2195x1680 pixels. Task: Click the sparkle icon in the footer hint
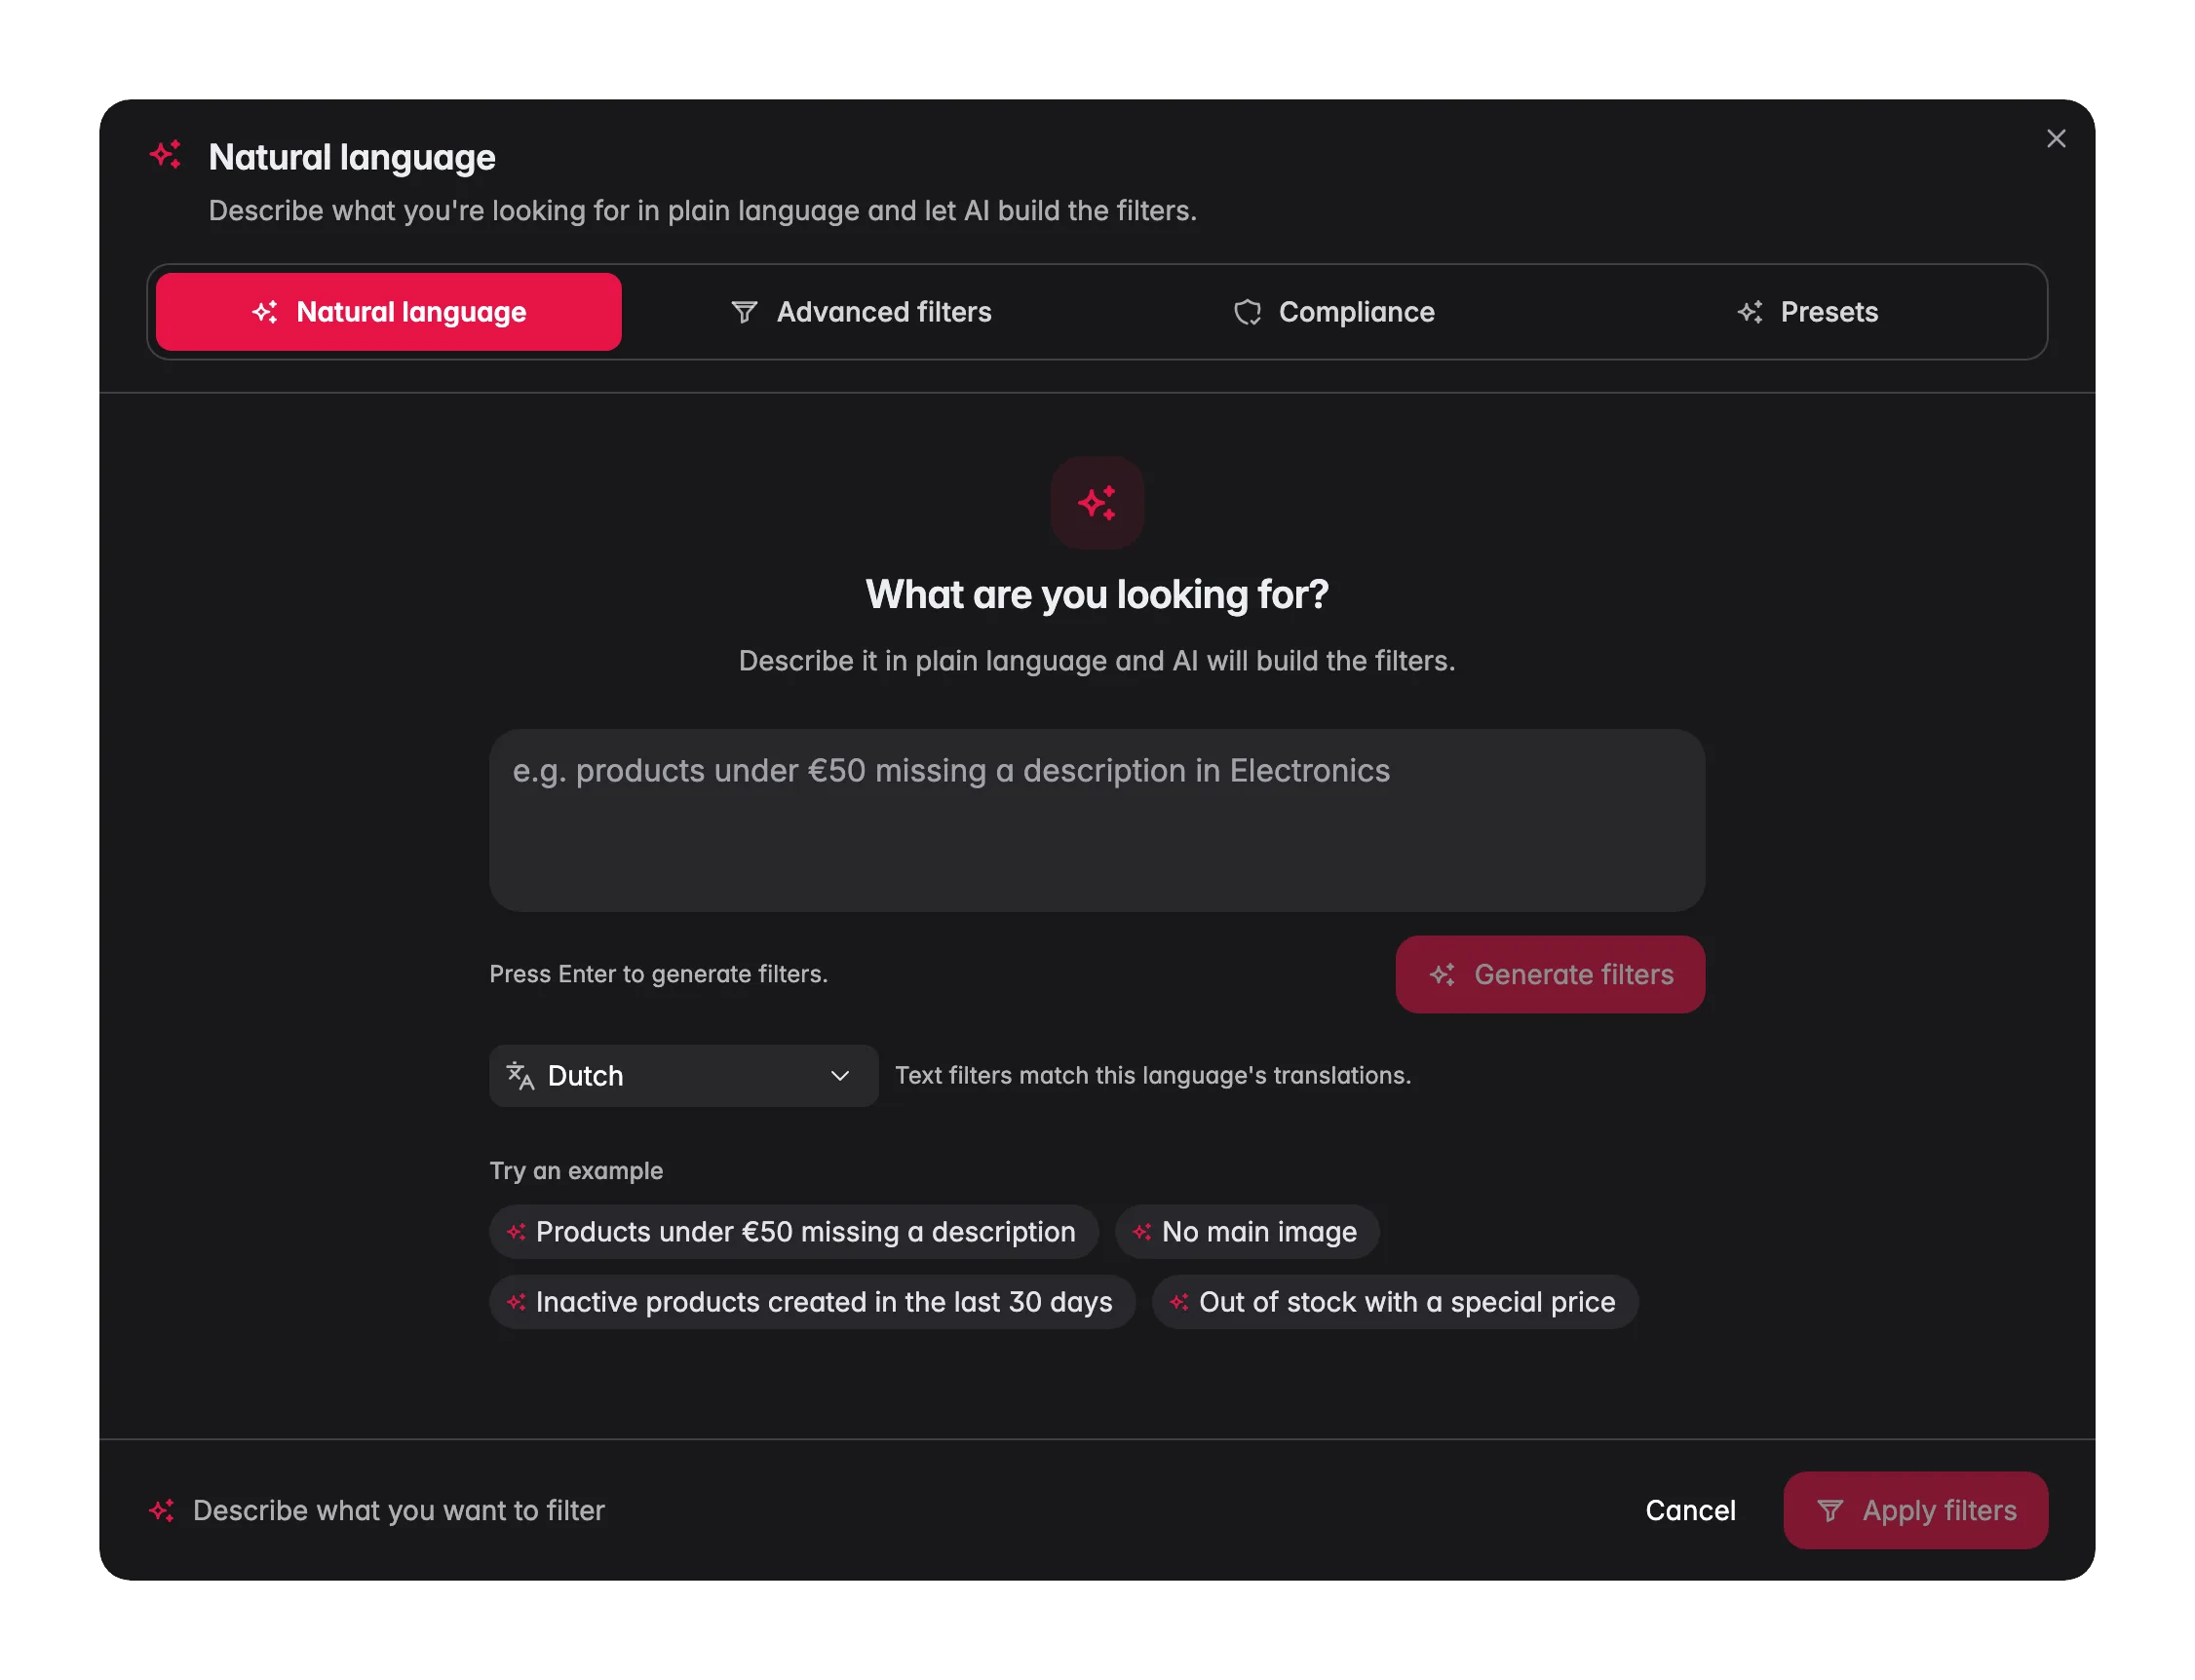point(162,1510)
